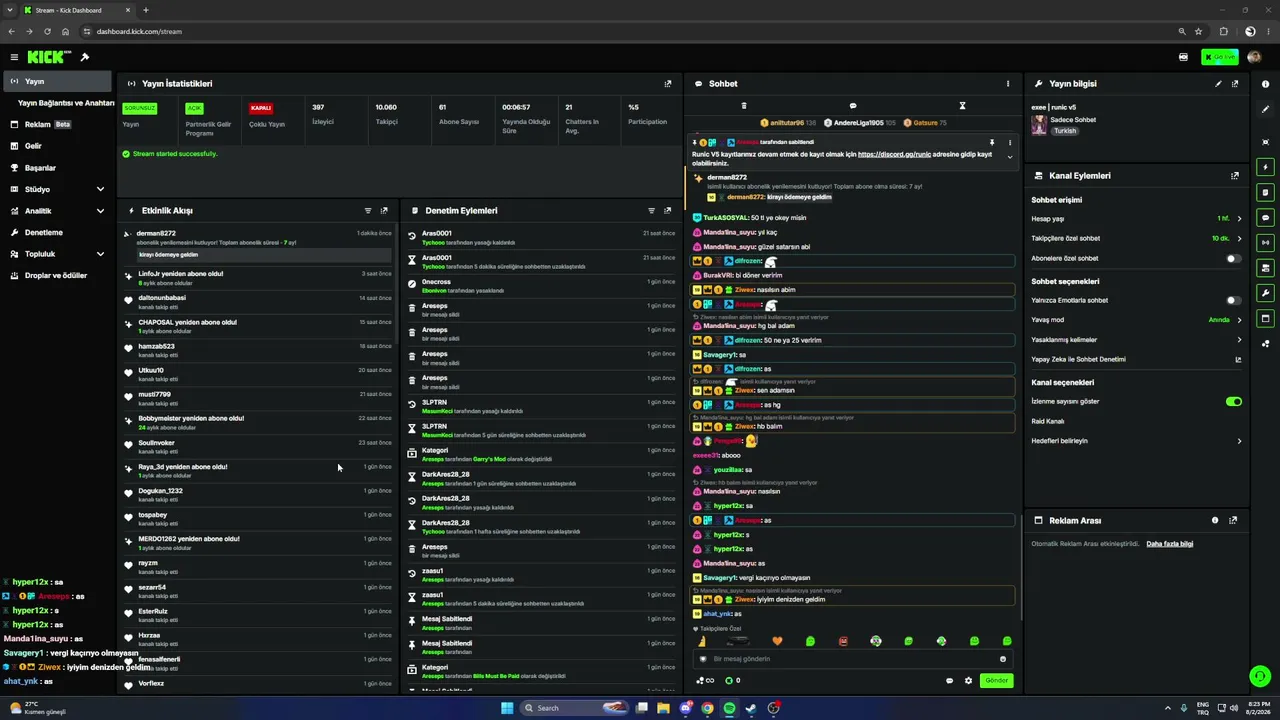Open the Sohbet three-dot options menu
The width and height of the screenshot is (1280, 720).
[1008, 84]
